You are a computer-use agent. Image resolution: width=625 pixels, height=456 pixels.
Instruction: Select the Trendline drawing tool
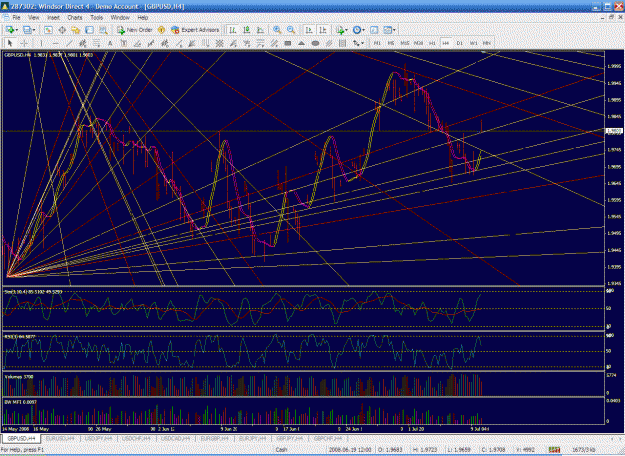[69, 43]
